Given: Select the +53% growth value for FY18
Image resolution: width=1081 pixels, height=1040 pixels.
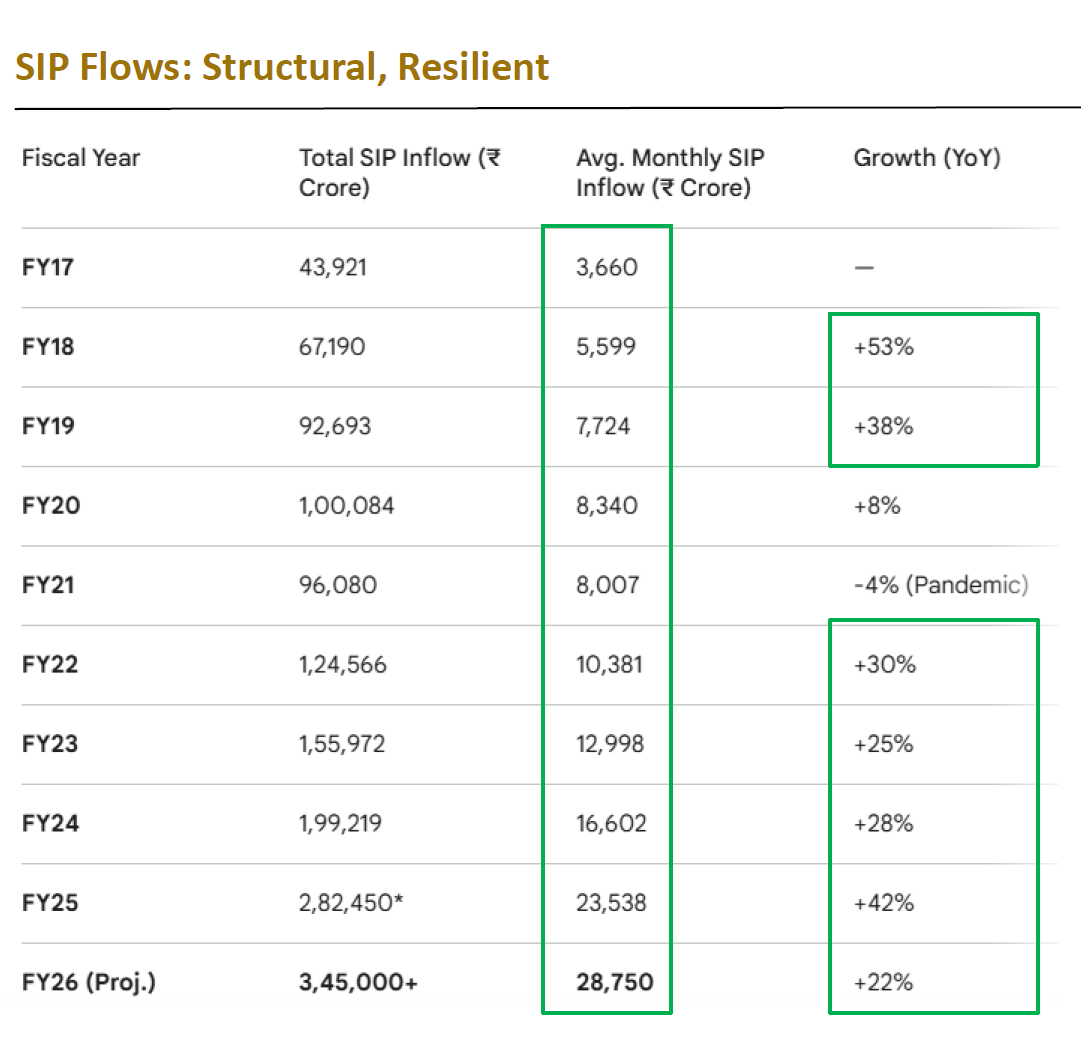Looking at the screenshot, I should [884, 346].
